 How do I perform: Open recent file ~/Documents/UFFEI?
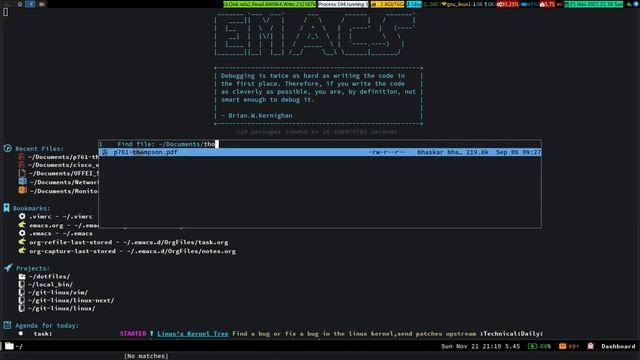tap(63, 173)
